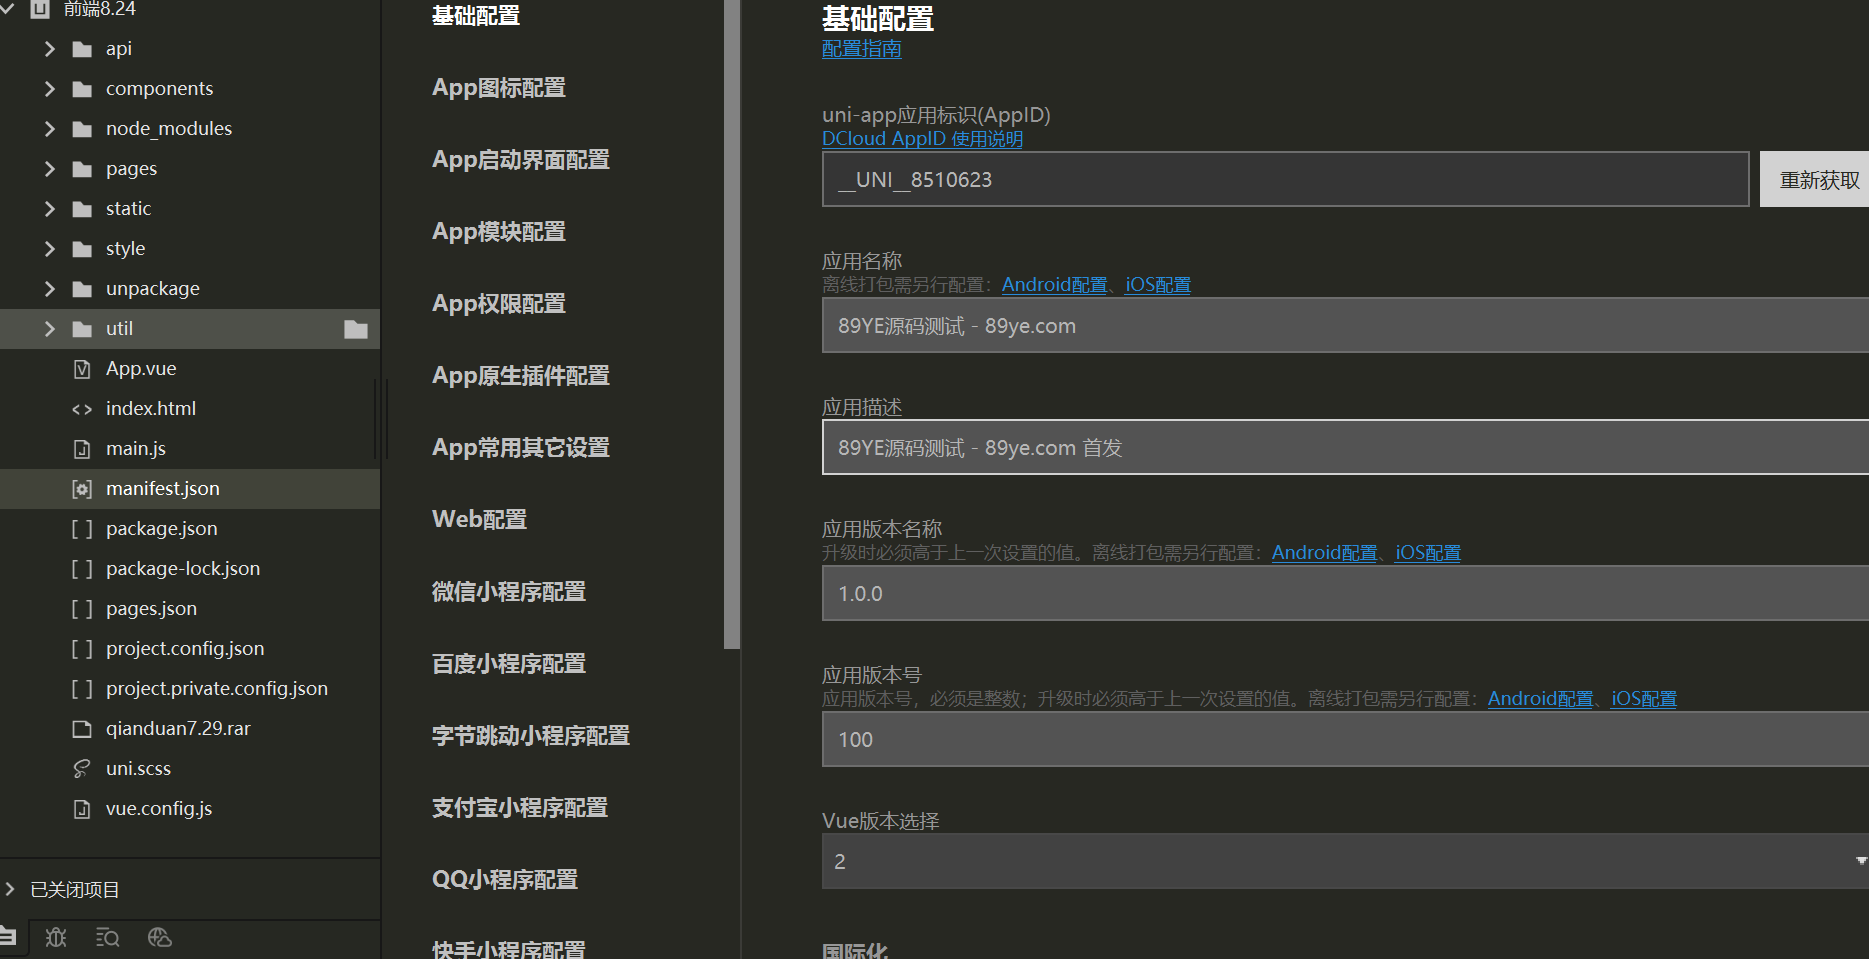Open the 配置指南 link
Image resolution: width=1869 pixels, height=959 pixels.
pyautogui.click(x=861, y=49)
